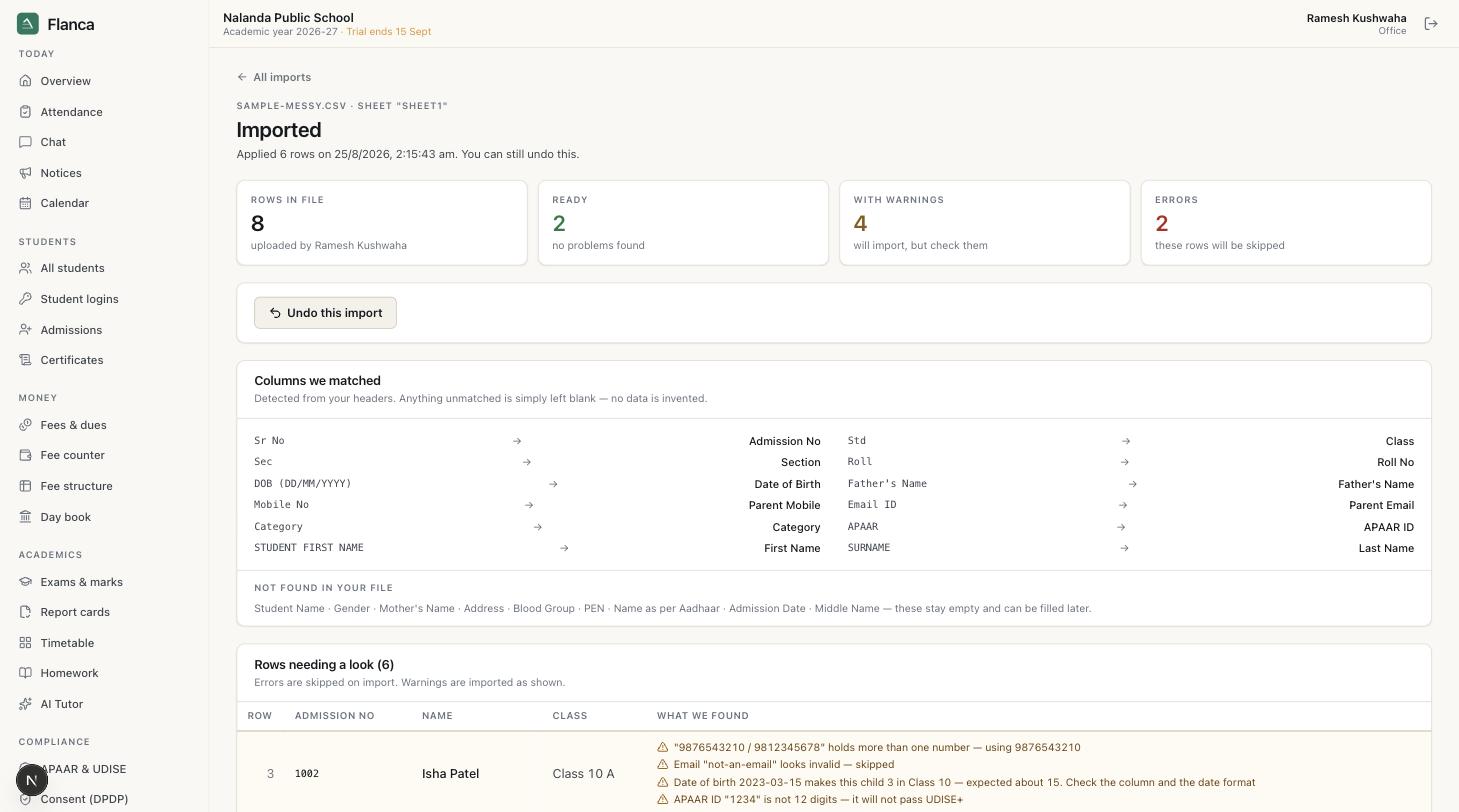Screen dimensions: 1459x812
Task: Click the Day book icon
Action: [26, 517]
